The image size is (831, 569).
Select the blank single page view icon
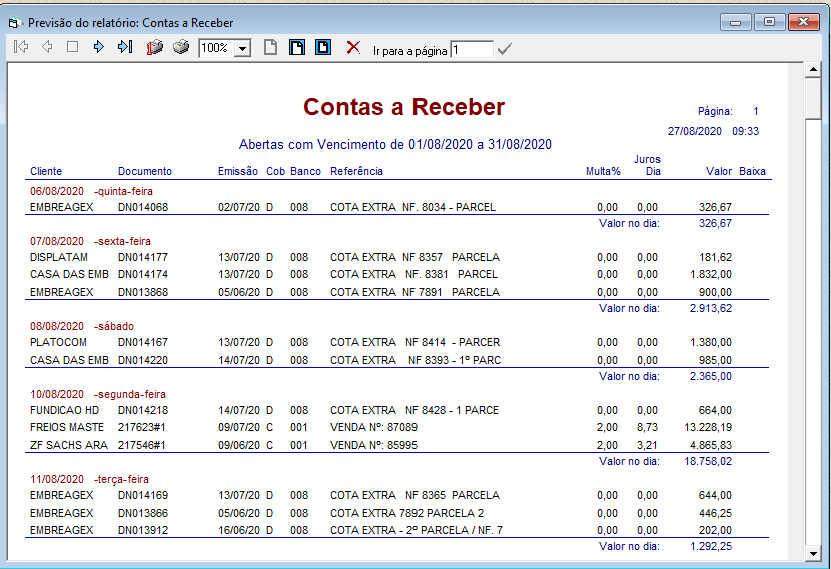[270, 47]
